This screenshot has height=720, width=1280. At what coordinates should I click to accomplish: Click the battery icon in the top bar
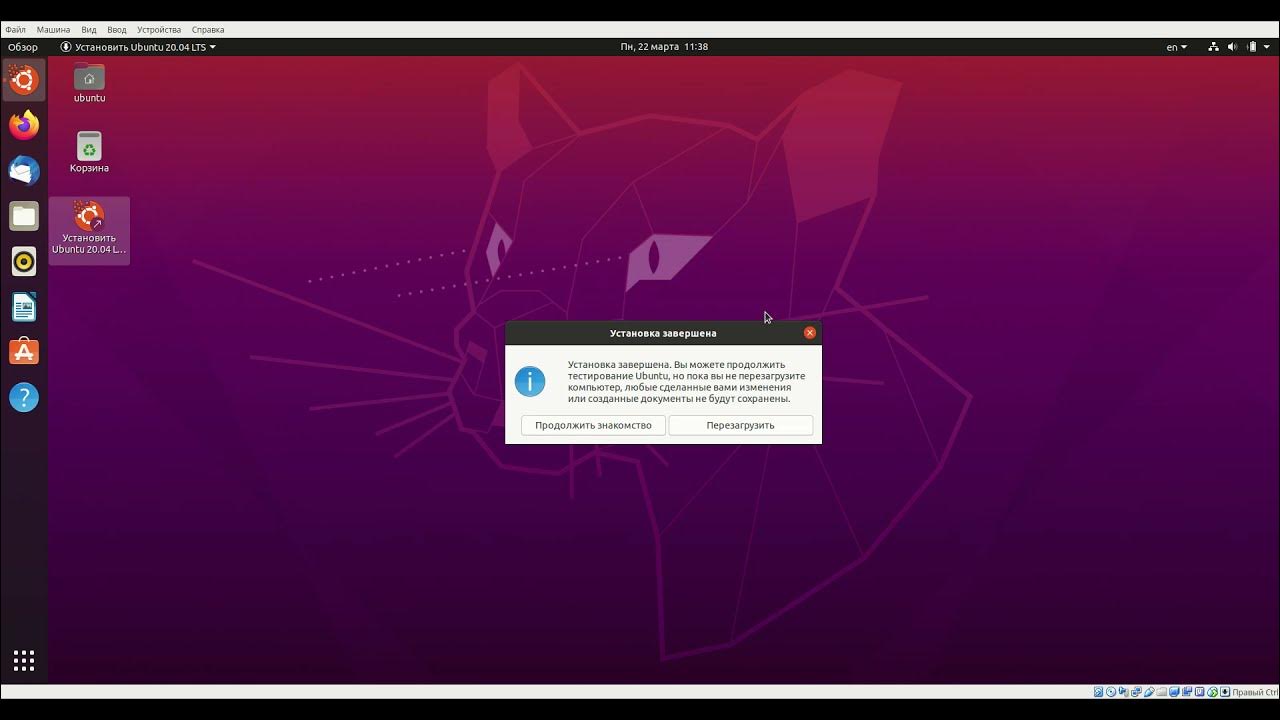click(x=1252, y=47)
